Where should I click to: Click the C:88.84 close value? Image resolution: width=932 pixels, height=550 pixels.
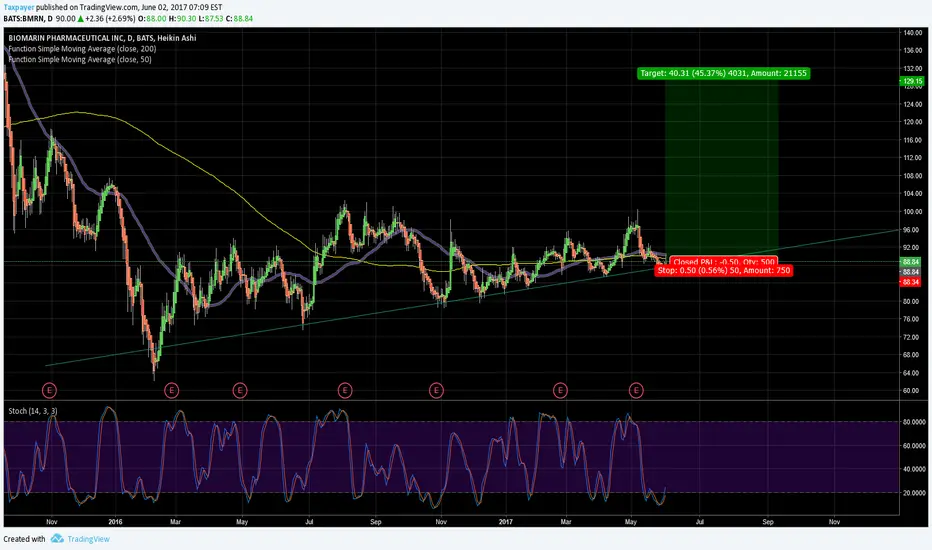(240, 19)
